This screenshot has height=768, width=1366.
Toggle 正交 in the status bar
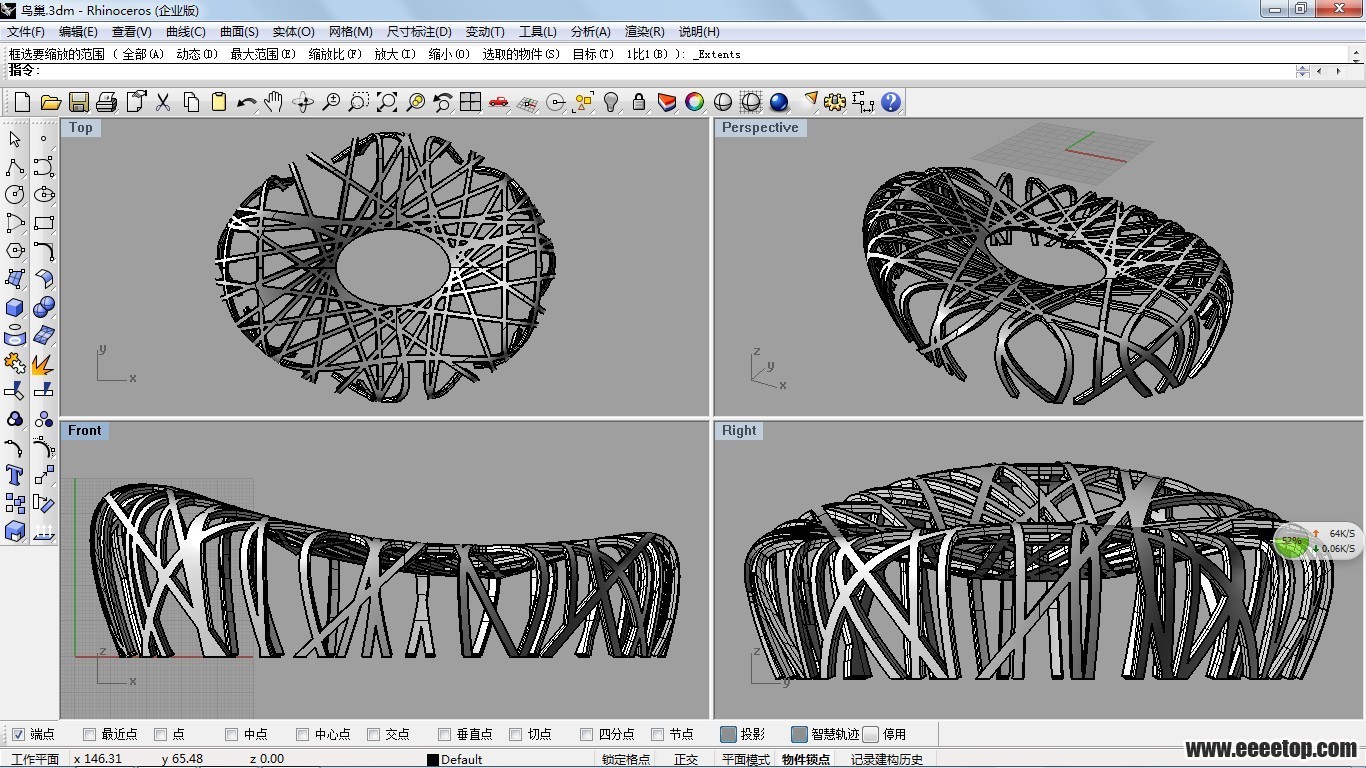tap(686, 759)
